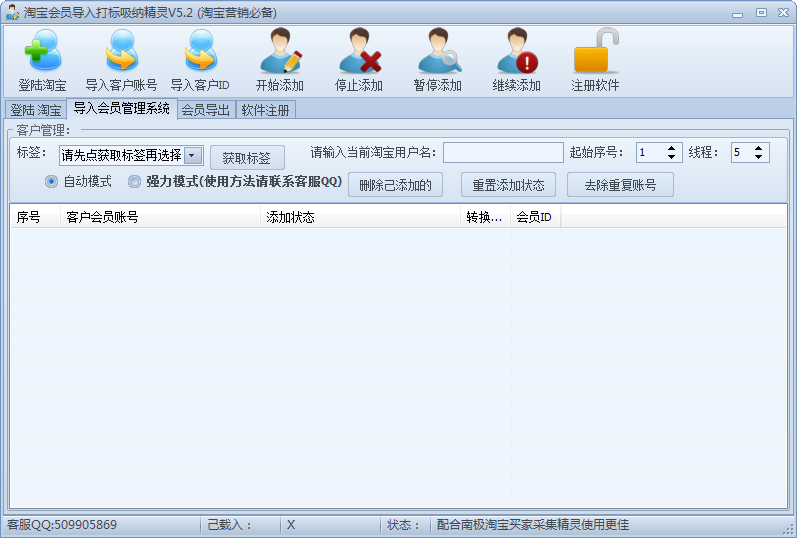
Task: Decrease 线程 value with down arrow
Action: point(758,157)
